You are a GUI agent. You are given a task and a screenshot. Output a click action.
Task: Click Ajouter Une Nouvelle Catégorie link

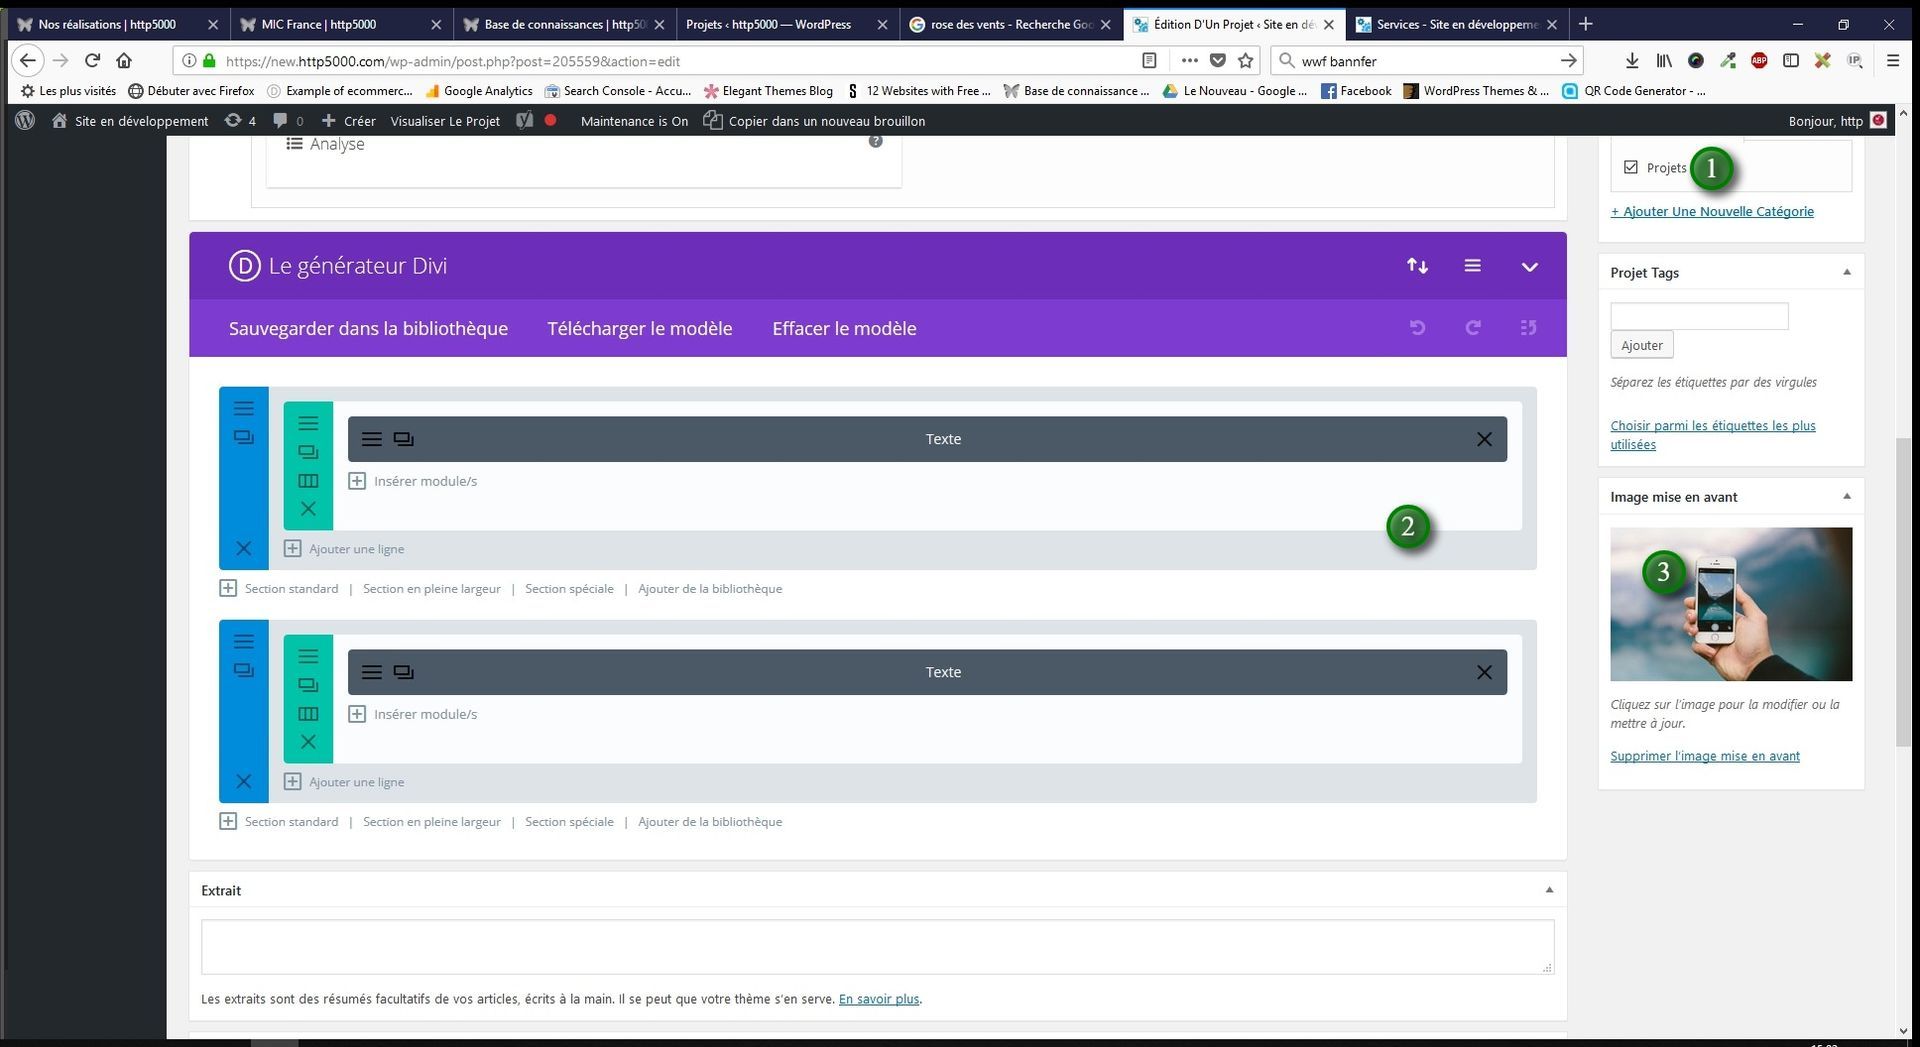click(x=1712, y=211)
